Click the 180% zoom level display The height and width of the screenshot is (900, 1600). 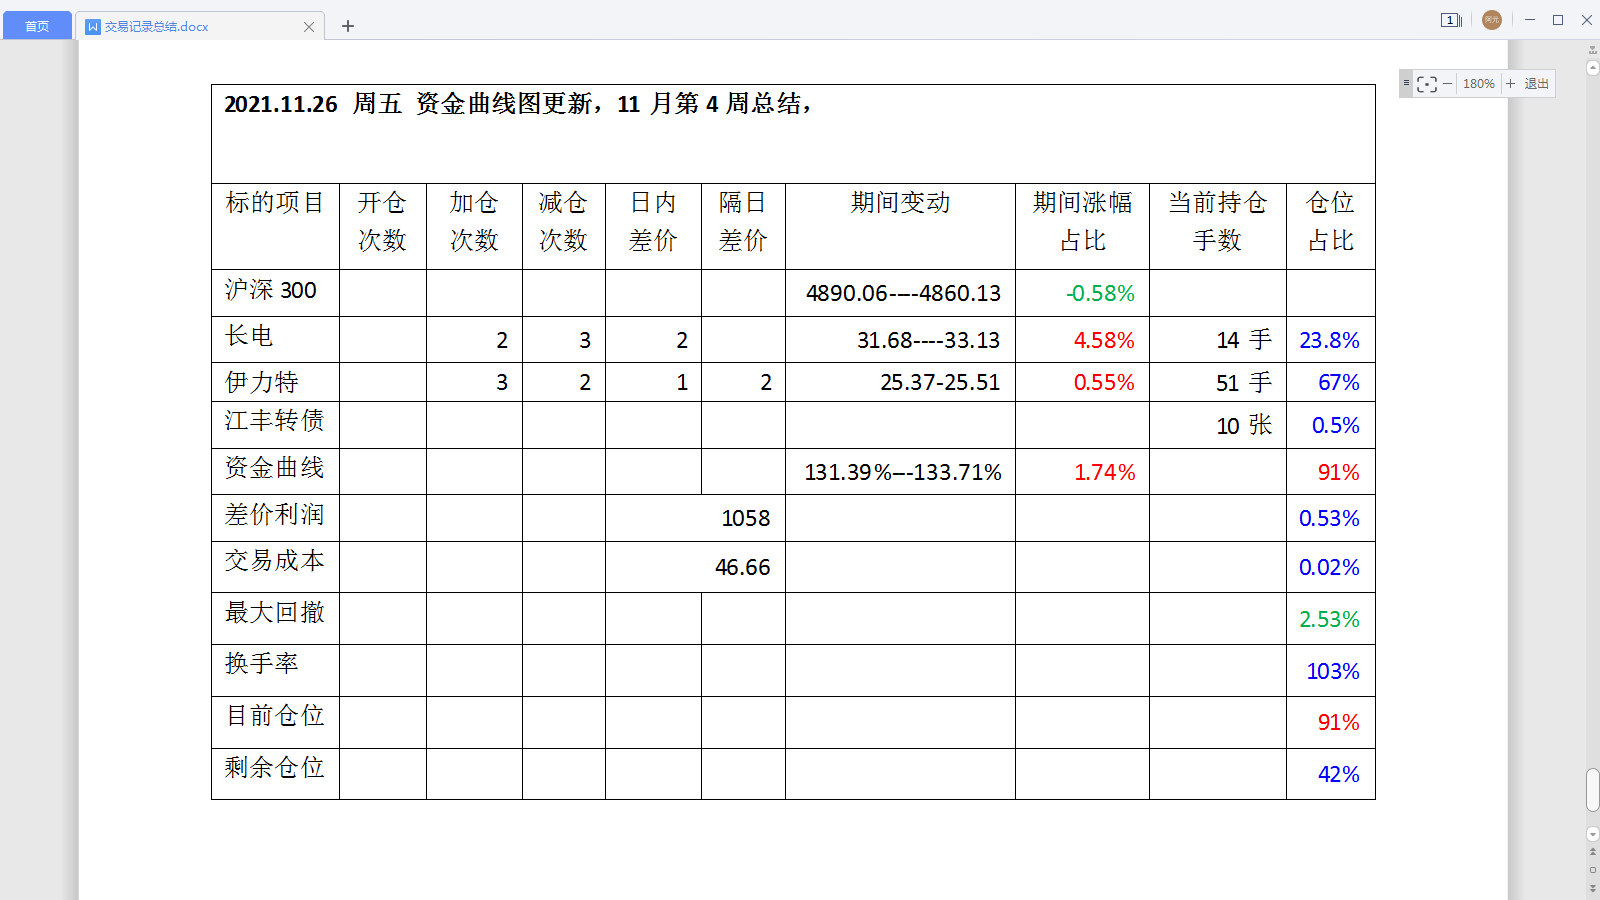pos(1478,84)
